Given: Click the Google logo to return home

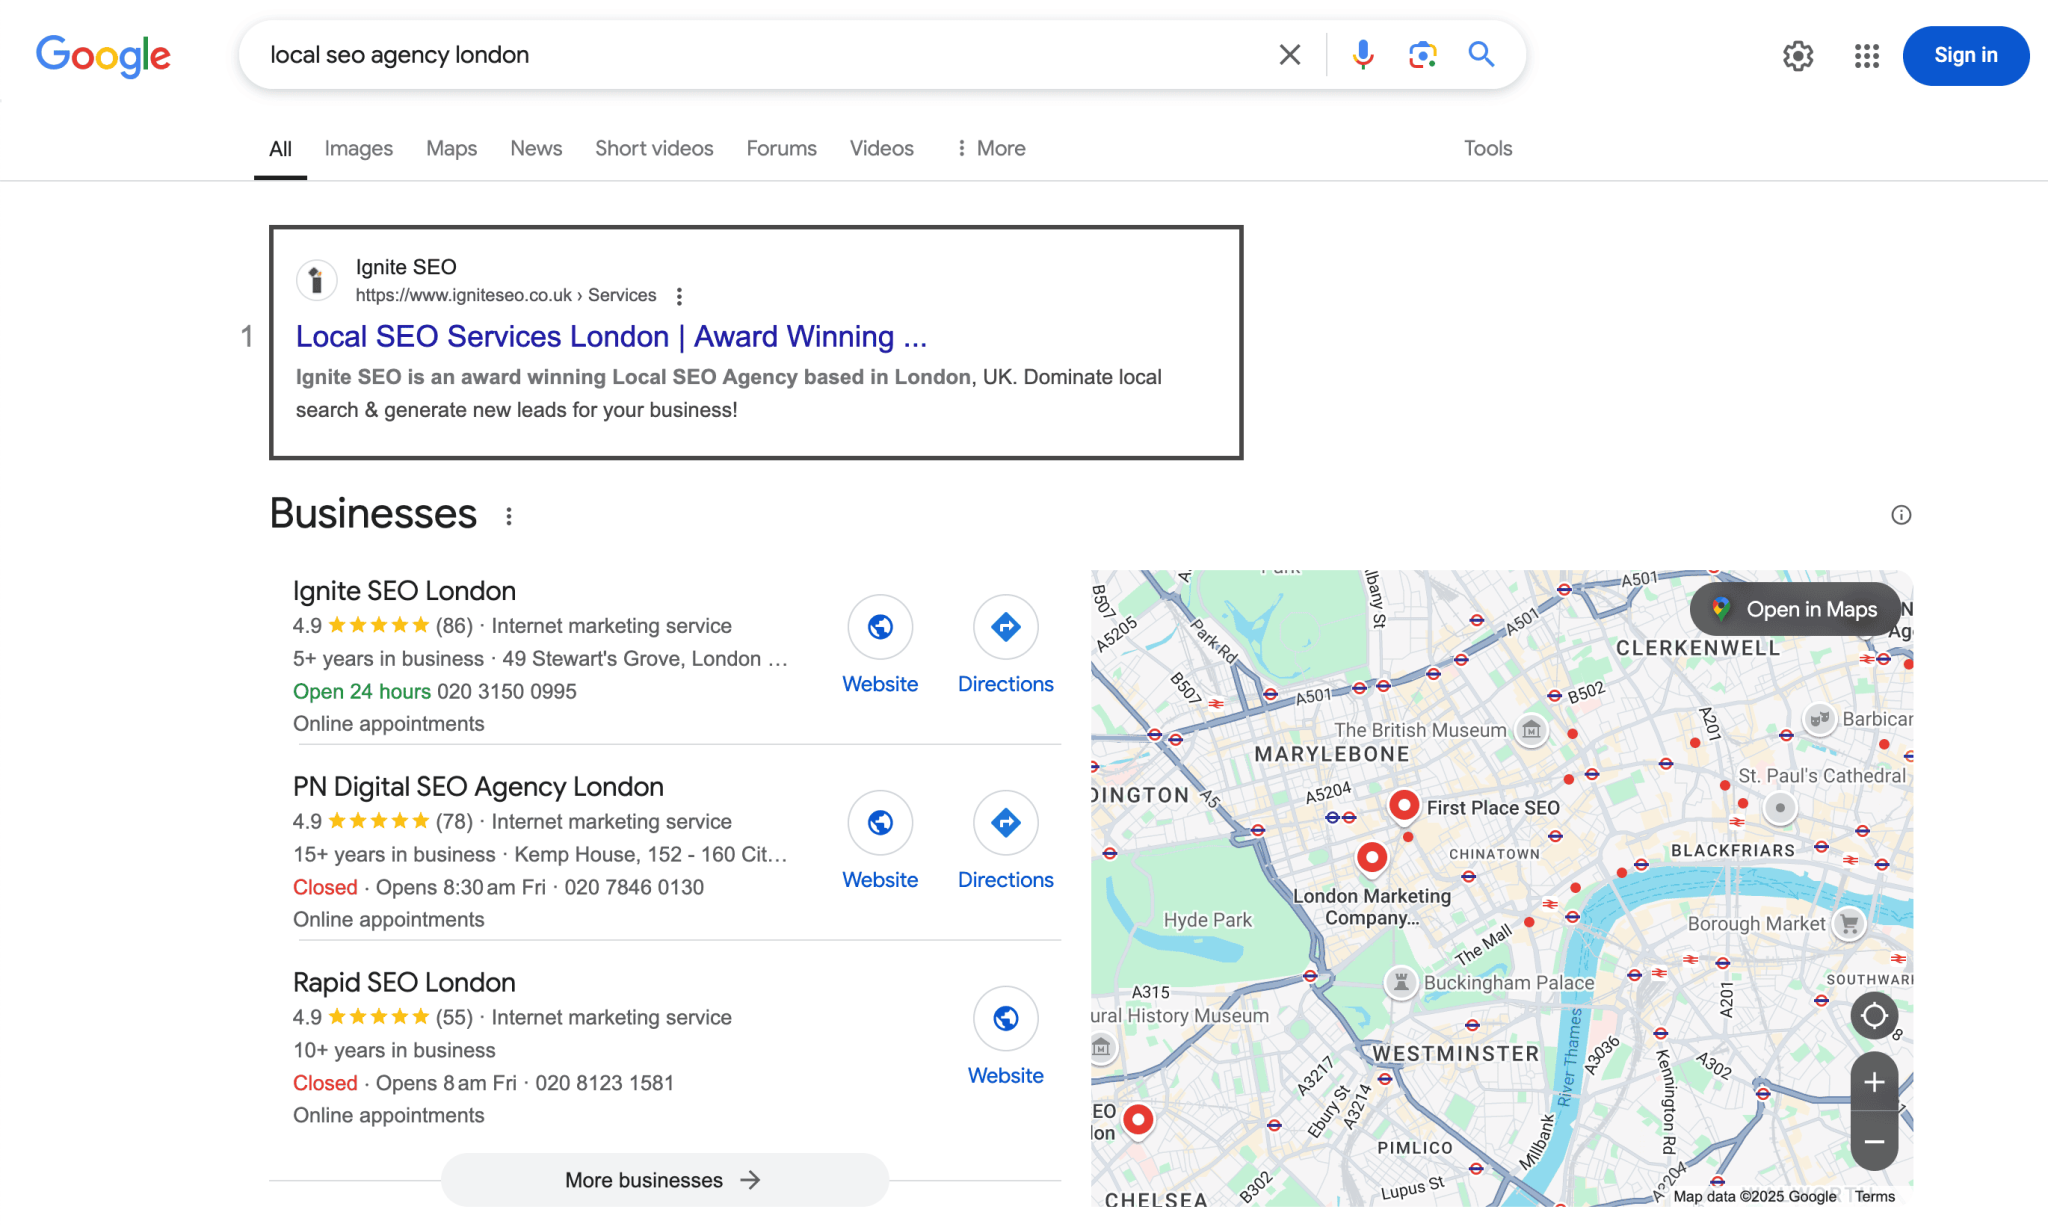Looking at the screenshot, I should pos(103,56).
